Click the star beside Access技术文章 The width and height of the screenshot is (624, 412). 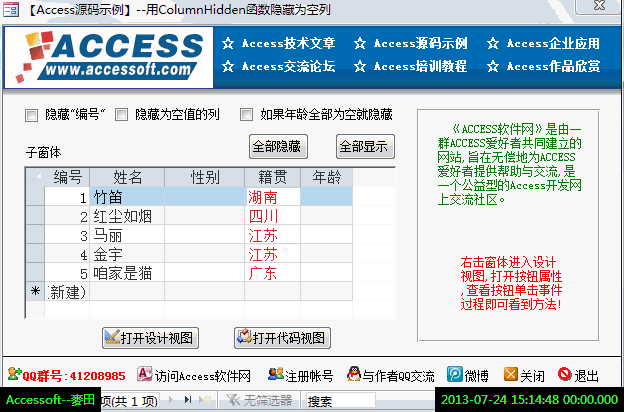[x=228, y=43]
